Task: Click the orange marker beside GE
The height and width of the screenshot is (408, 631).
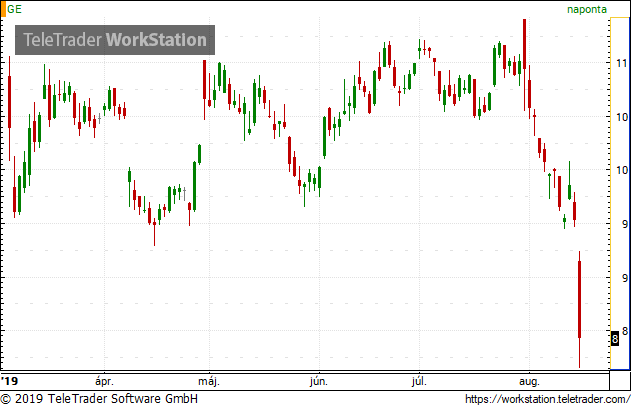Action: click(3, 9)
